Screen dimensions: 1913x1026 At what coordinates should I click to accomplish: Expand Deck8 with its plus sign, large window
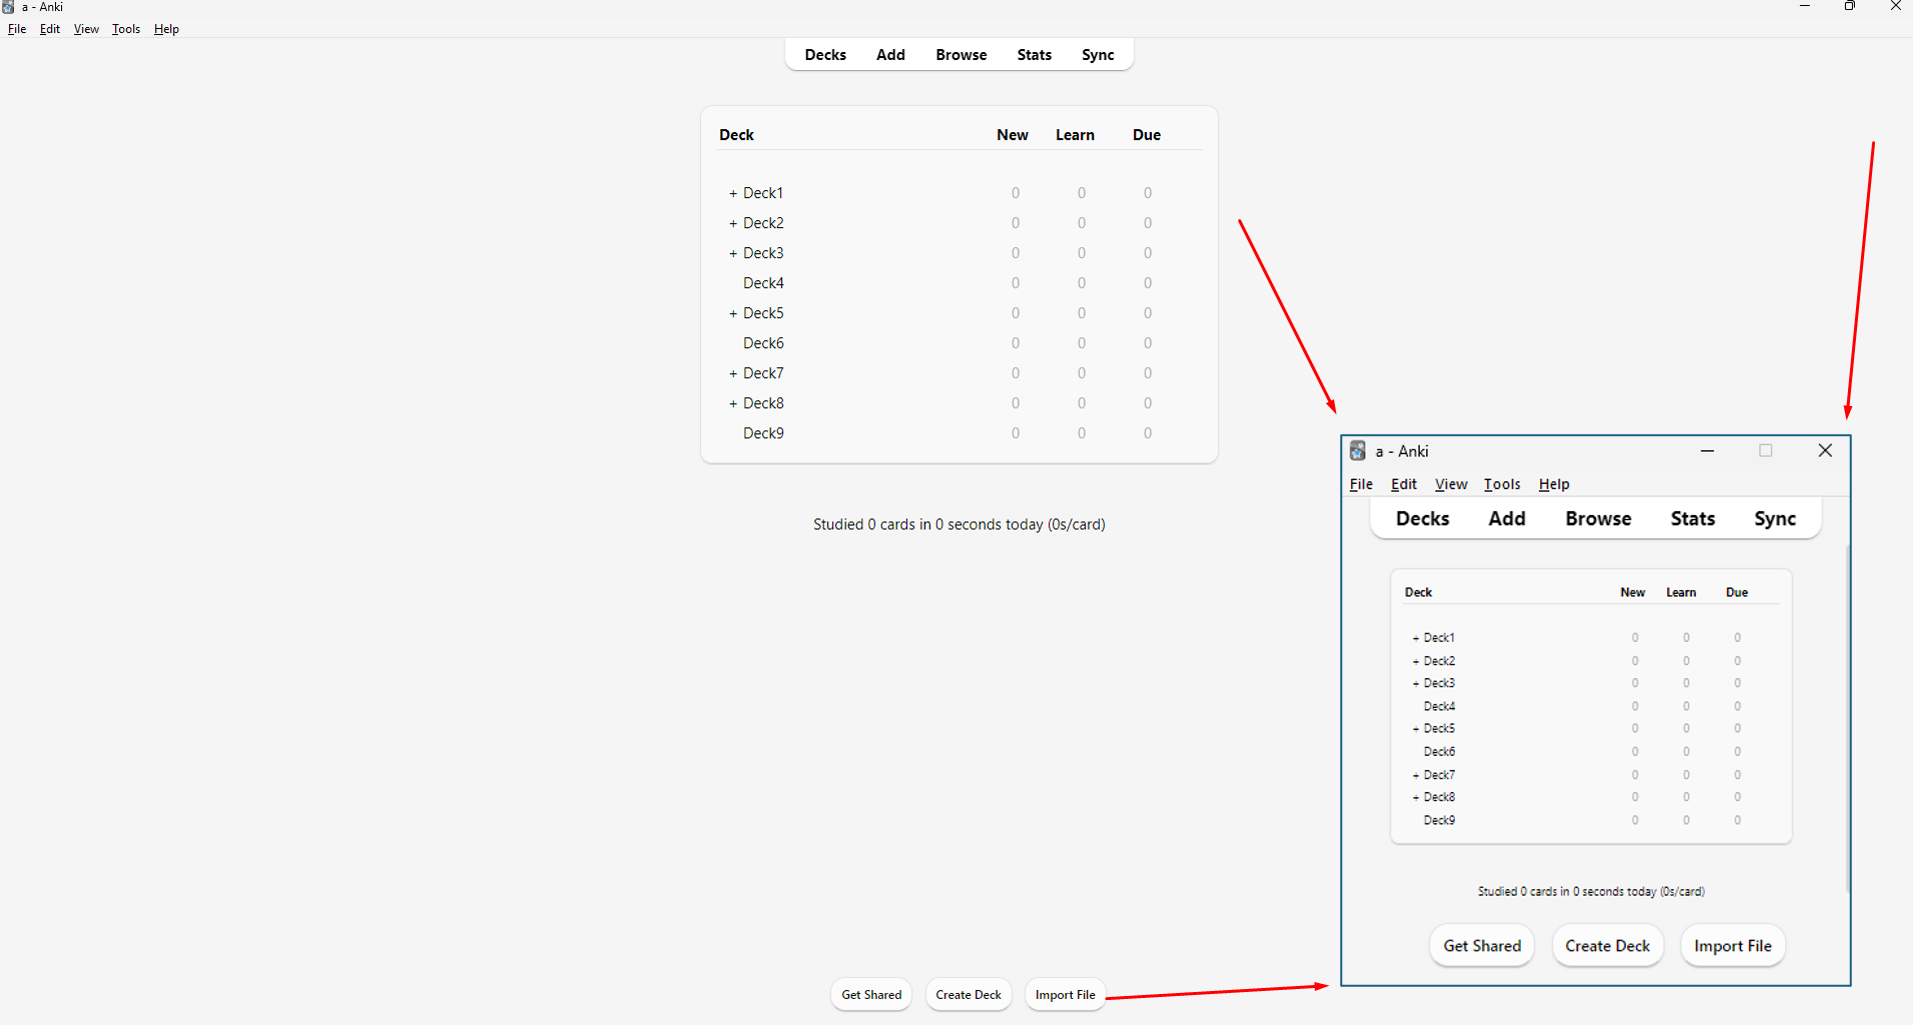click(733, 403)
